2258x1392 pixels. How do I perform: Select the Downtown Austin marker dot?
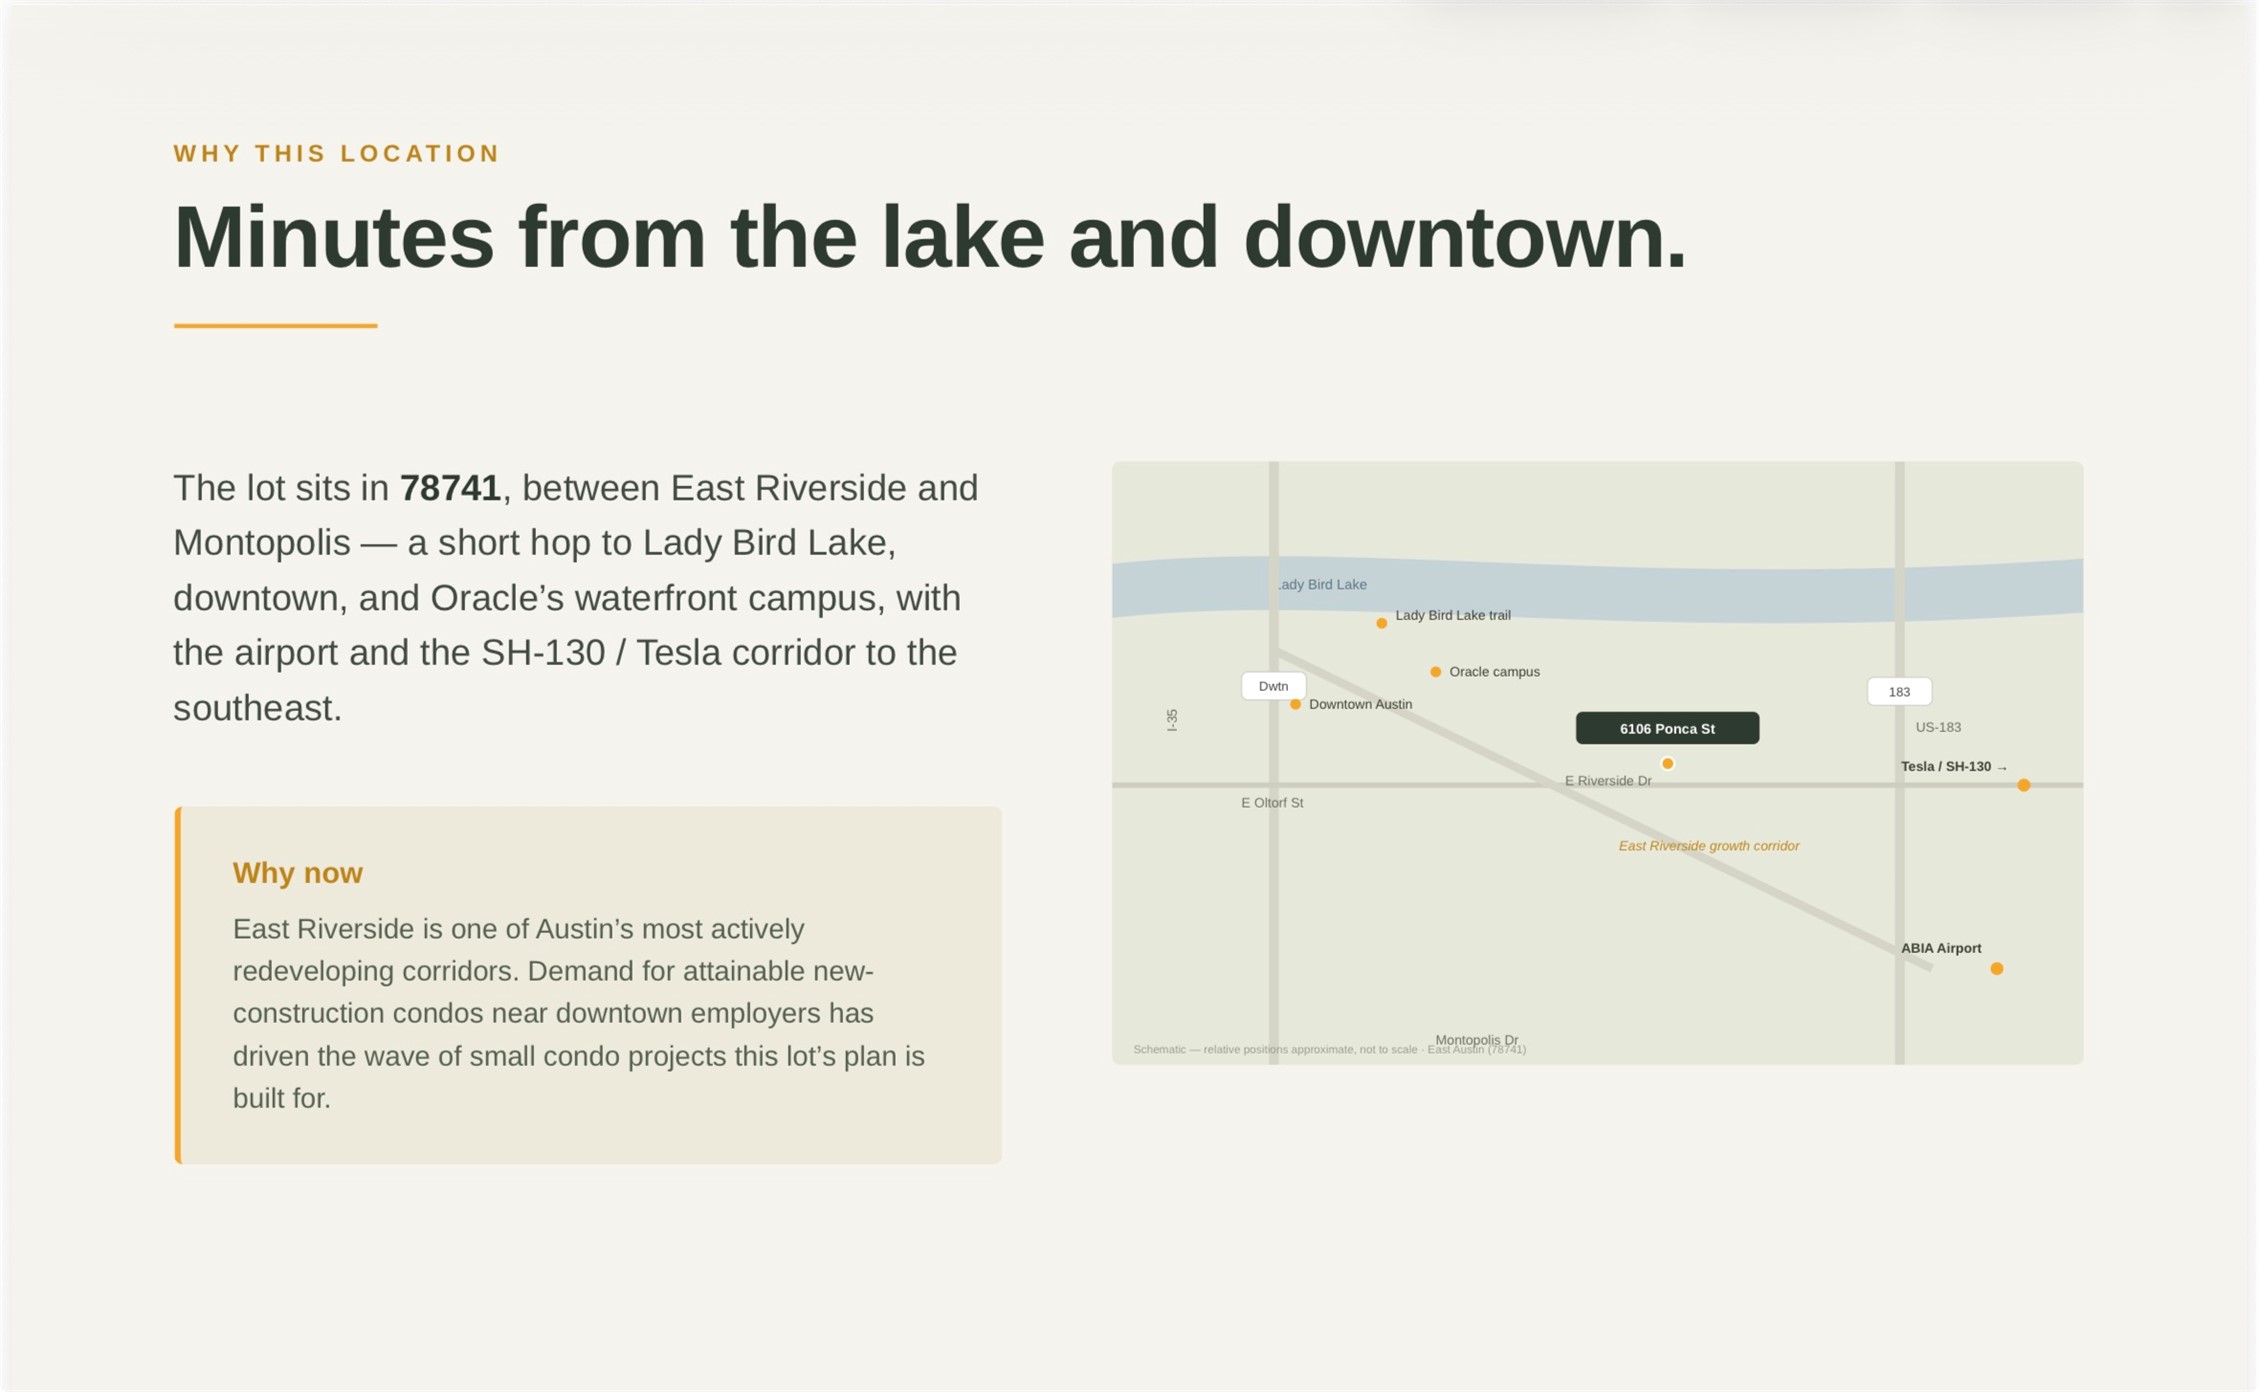tap(1295, 705)
